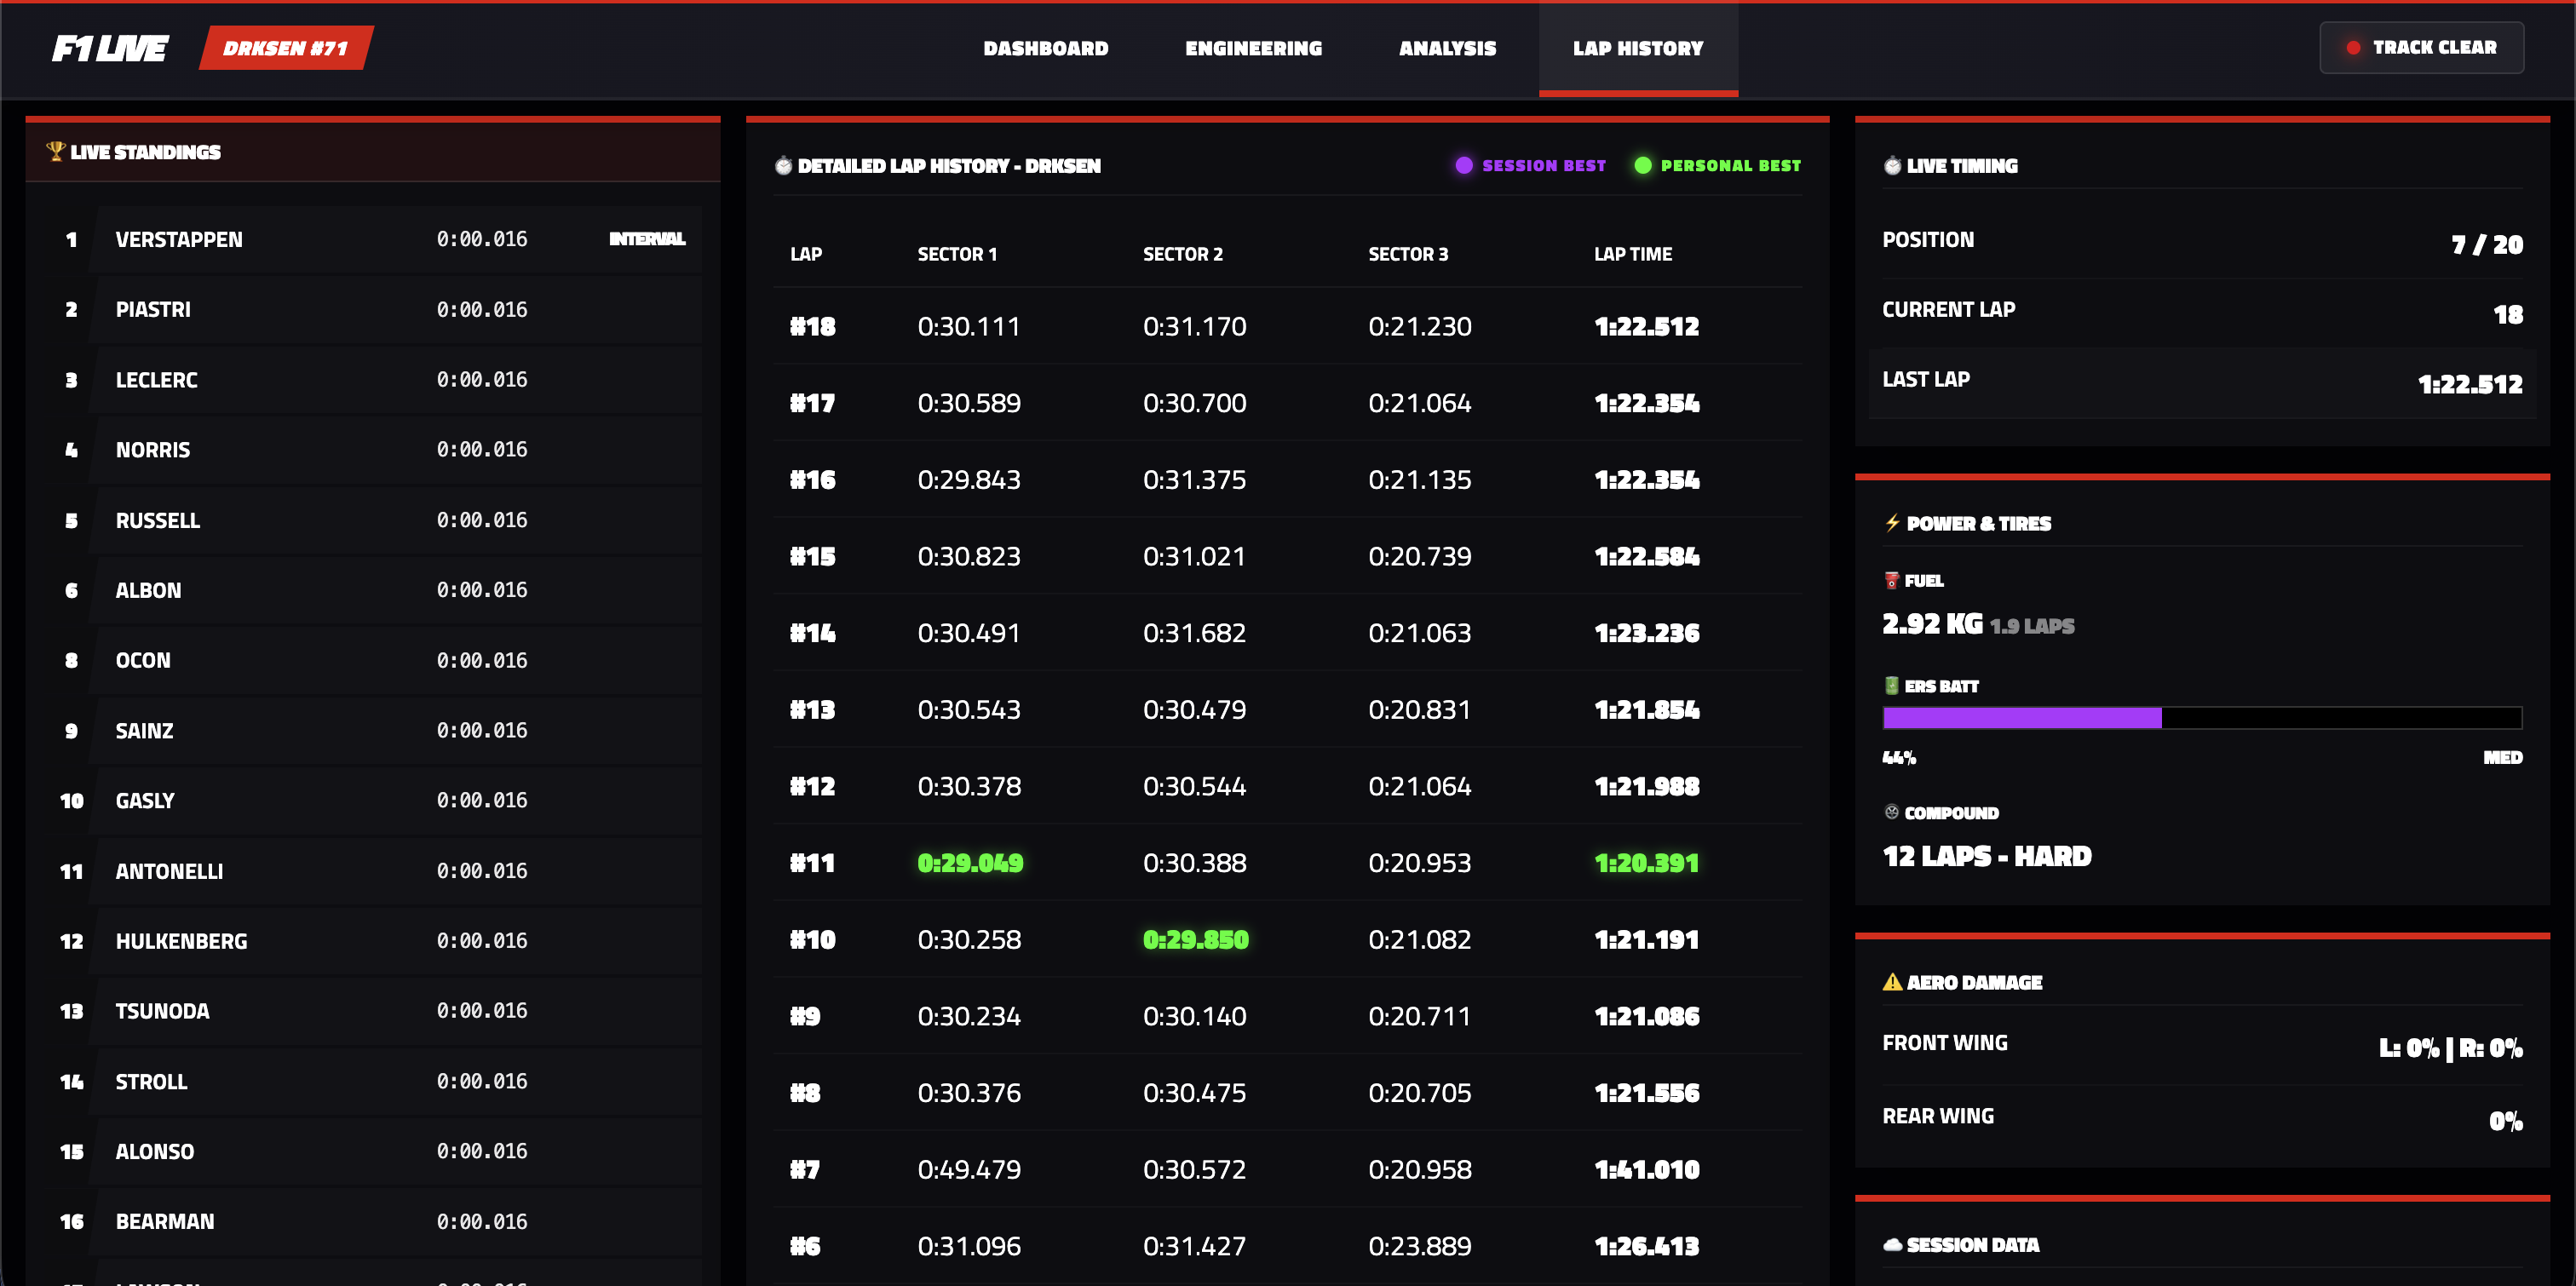The height and width of the screenshot is (1286, 2576).
Task: Switch to the Engineering tab
Action: click(1253, 48)
